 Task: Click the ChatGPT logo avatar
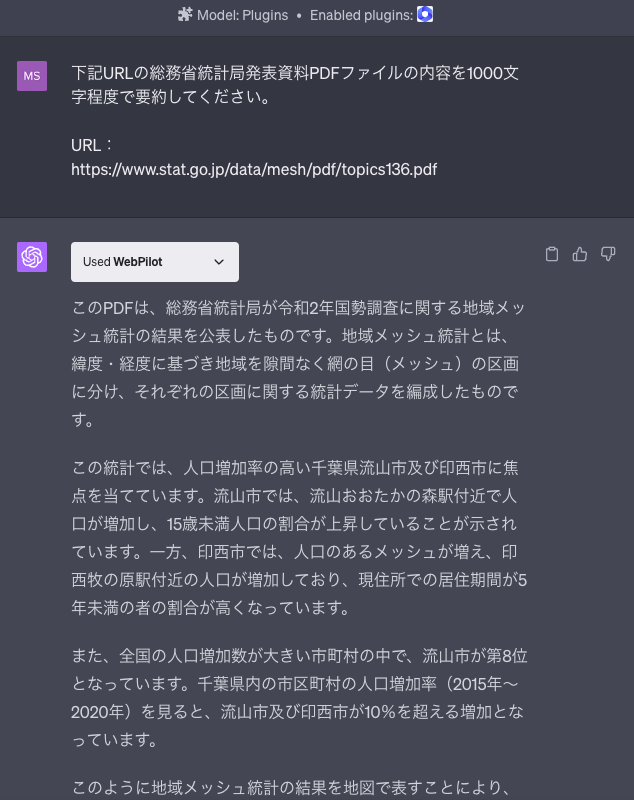pos(32,257)
